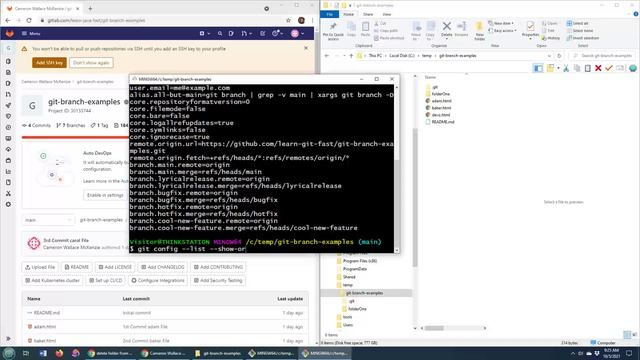The width and height of the screenshot is (640, 360).
Task: Switch to the Explorer Share ribbon tab
Action: click(368, 14)
